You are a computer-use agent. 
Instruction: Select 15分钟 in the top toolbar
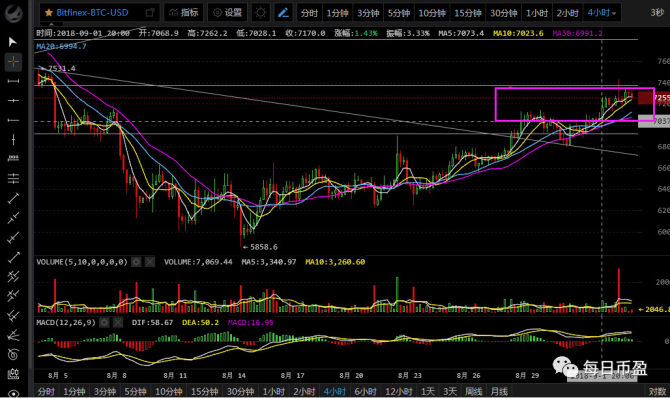pyautogui.click(x=467, y=13)
